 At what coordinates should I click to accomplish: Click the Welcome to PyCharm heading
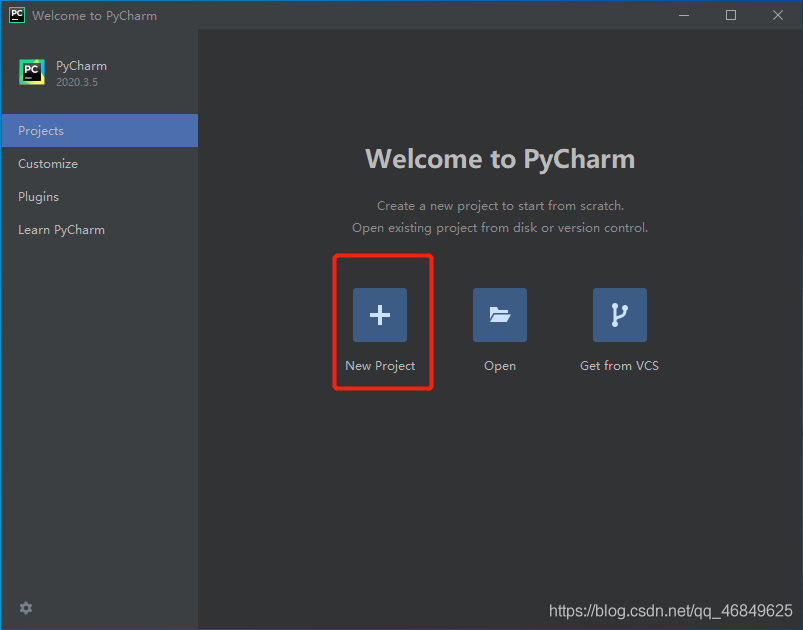click(x=500, y=159)
